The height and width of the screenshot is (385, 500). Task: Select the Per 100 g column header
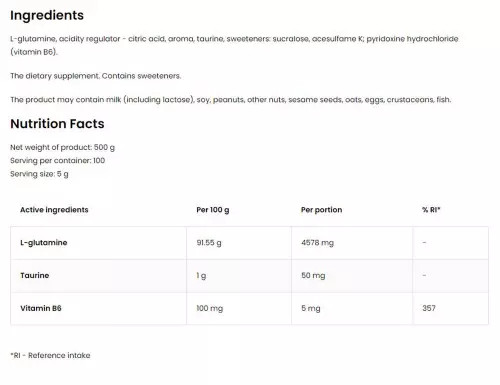tap(213, 210)
